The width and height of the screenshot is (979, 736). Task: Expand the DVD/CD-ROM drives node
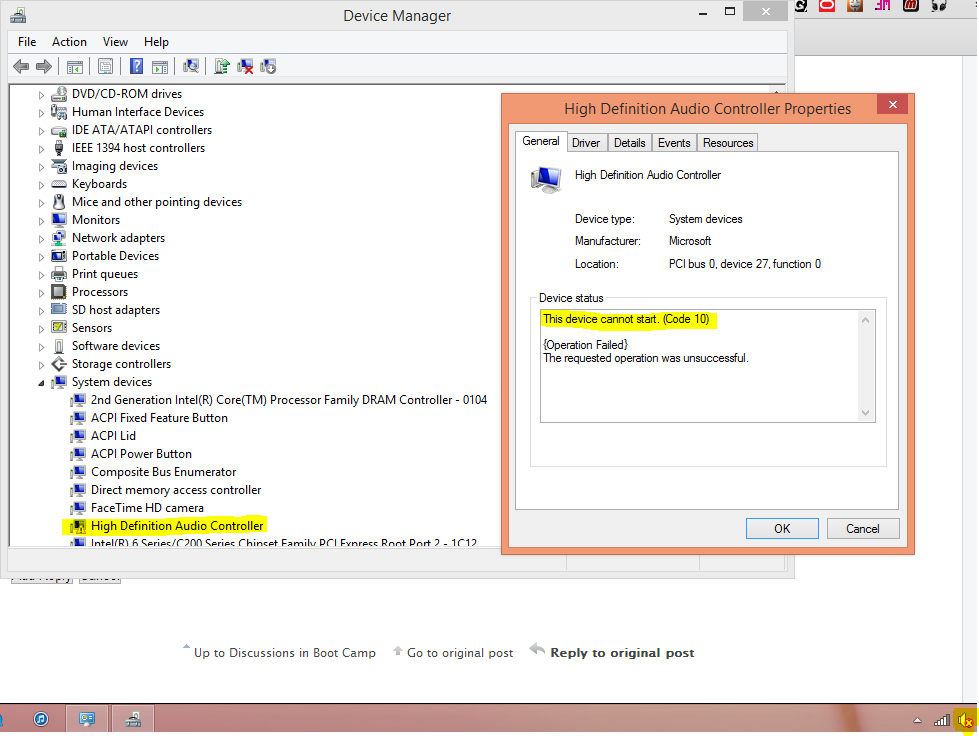[41, 95]
